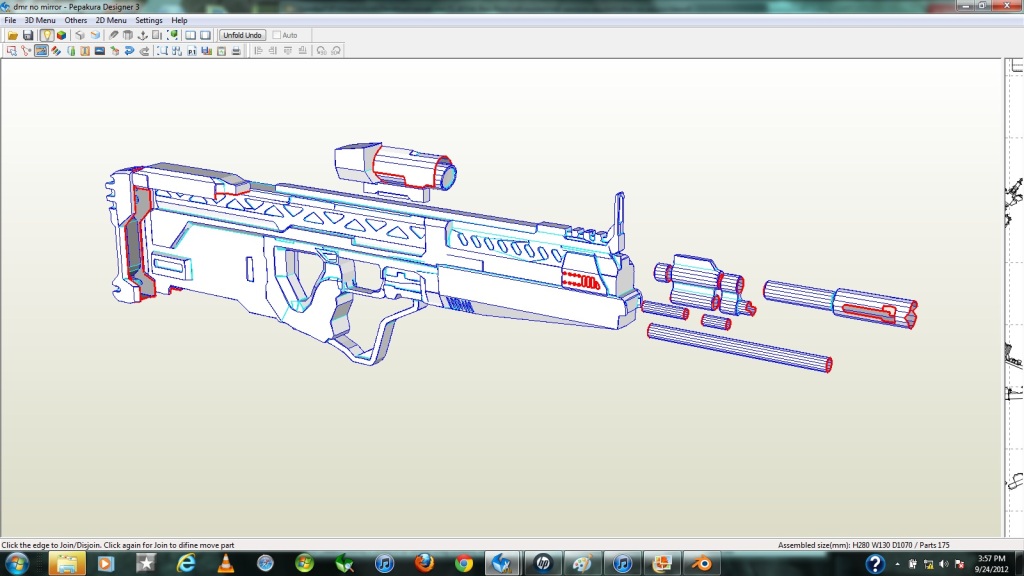Open the Windows Start button
1024x576 pixels.
point(17,563)
